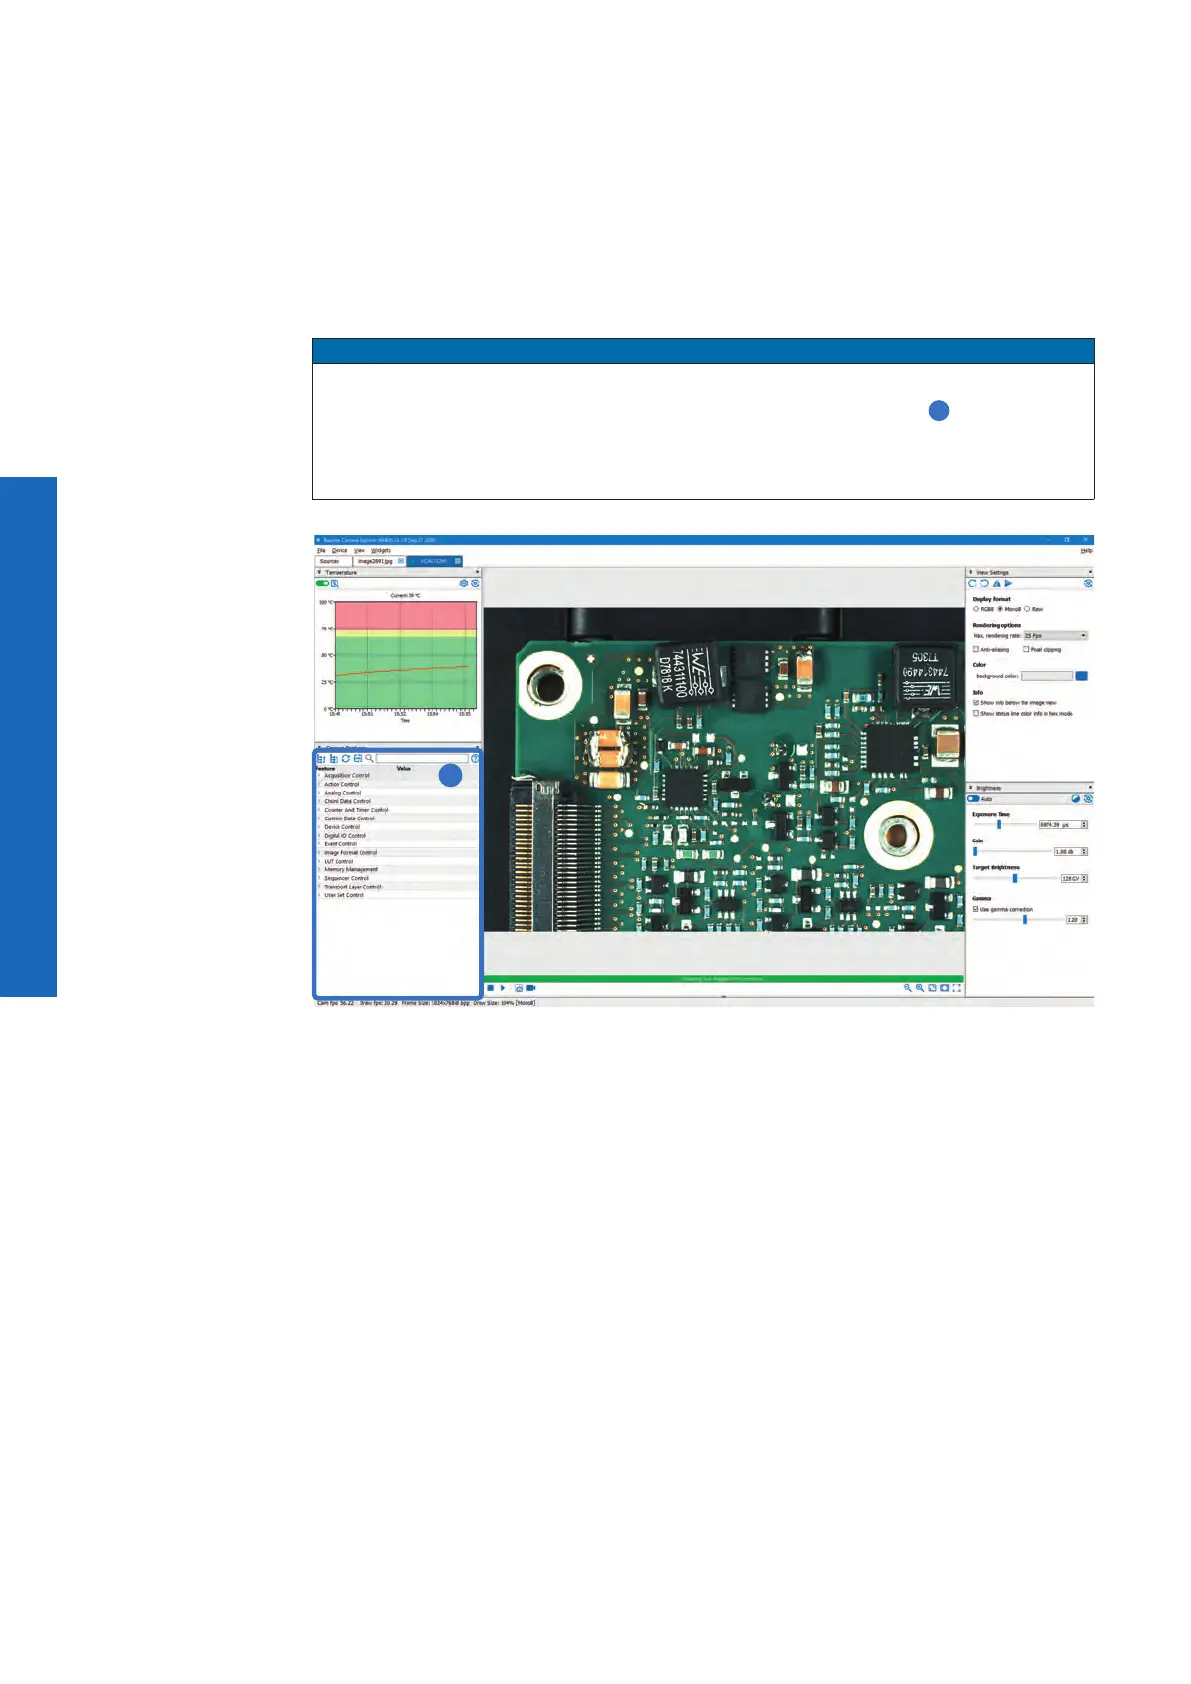1191x1684 pixels.
Task: Open the View menu
Action: click(x=359, y=550)
